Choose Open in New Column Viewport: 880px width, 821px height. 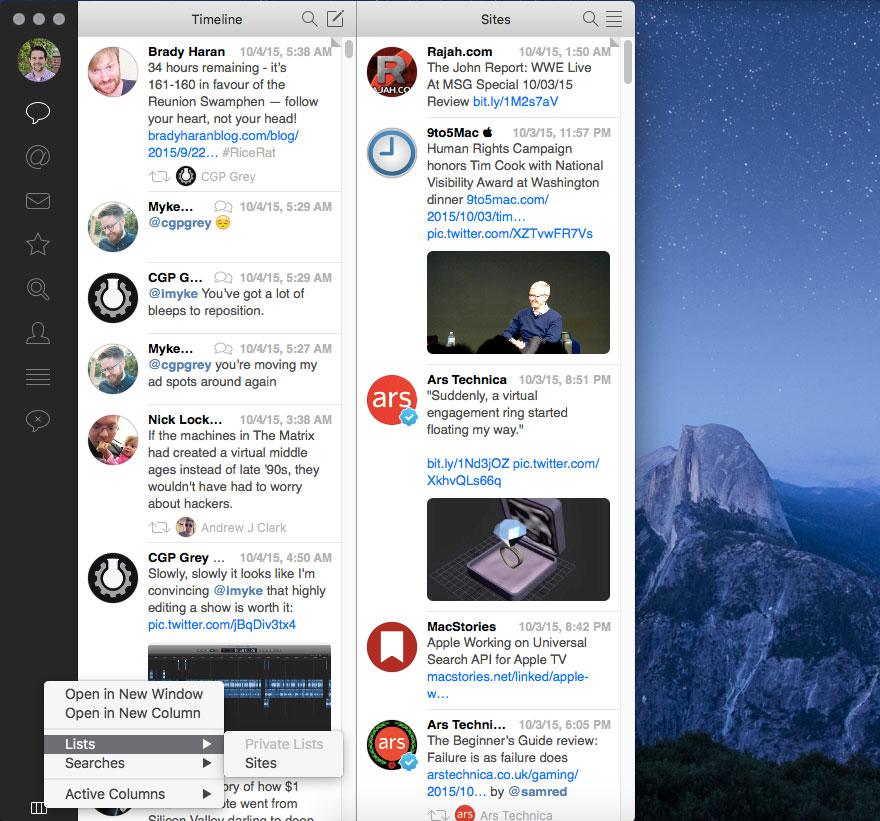(x=134, y=713)
